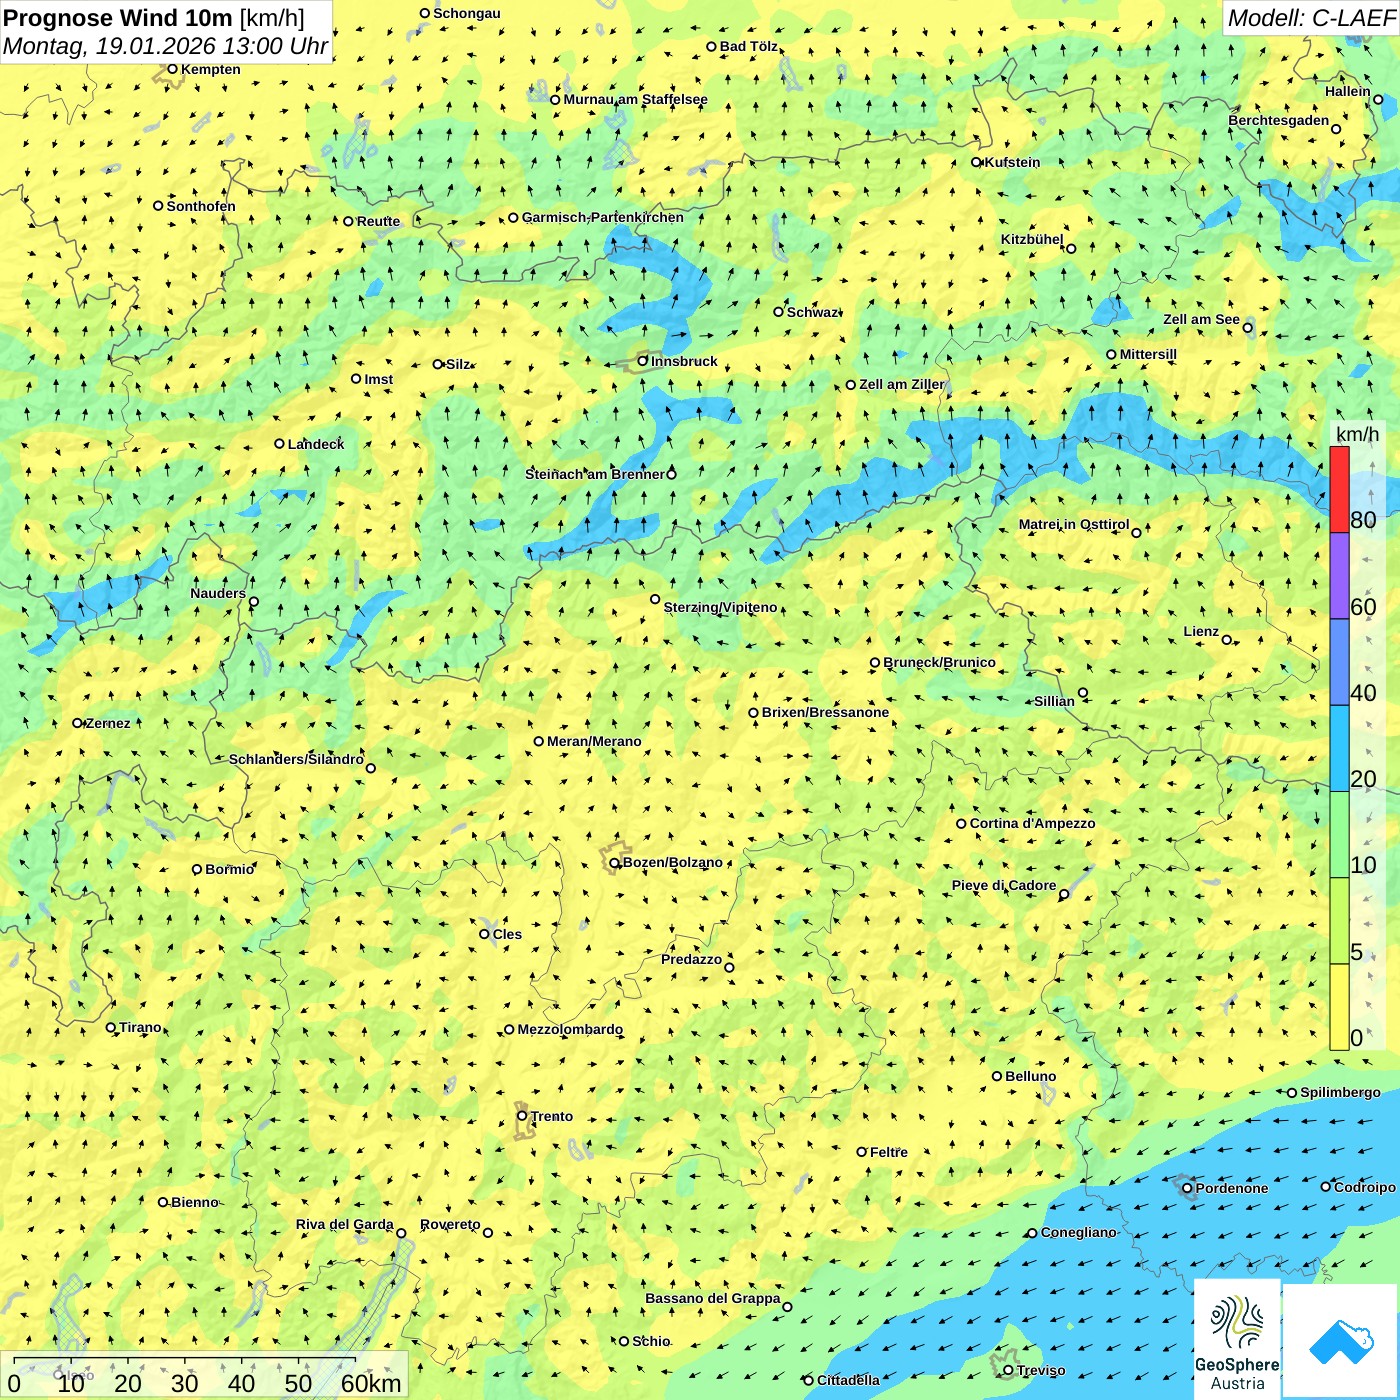The width and height of the screenshot is (1400, 1400).
Task: Select the Bad Tölz label
Action: [749, 47]
